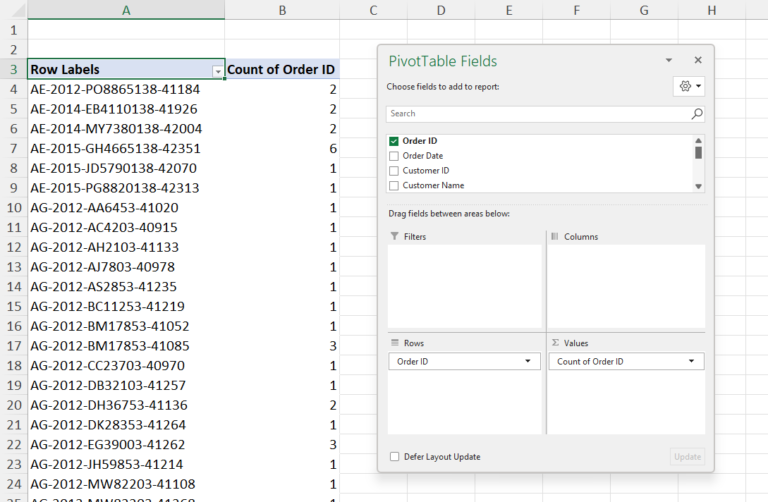Tick the Customer Name field checkbox
Image resolution: width=768 pixels, height=502 pixels.
coord(394,185)
